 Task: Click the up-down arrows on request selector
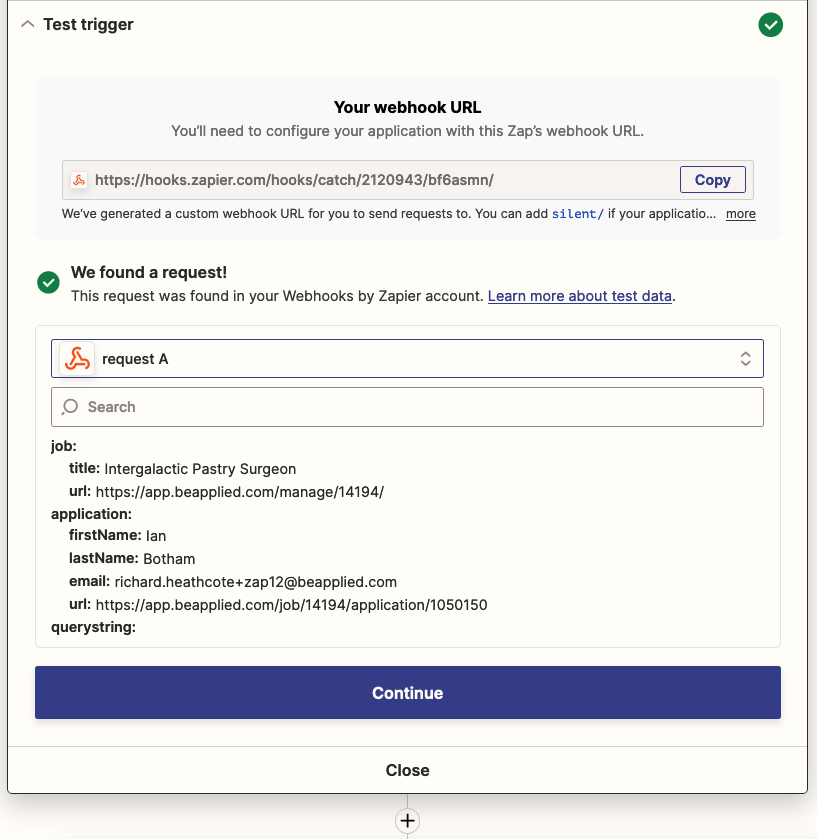tap(745, 359)
